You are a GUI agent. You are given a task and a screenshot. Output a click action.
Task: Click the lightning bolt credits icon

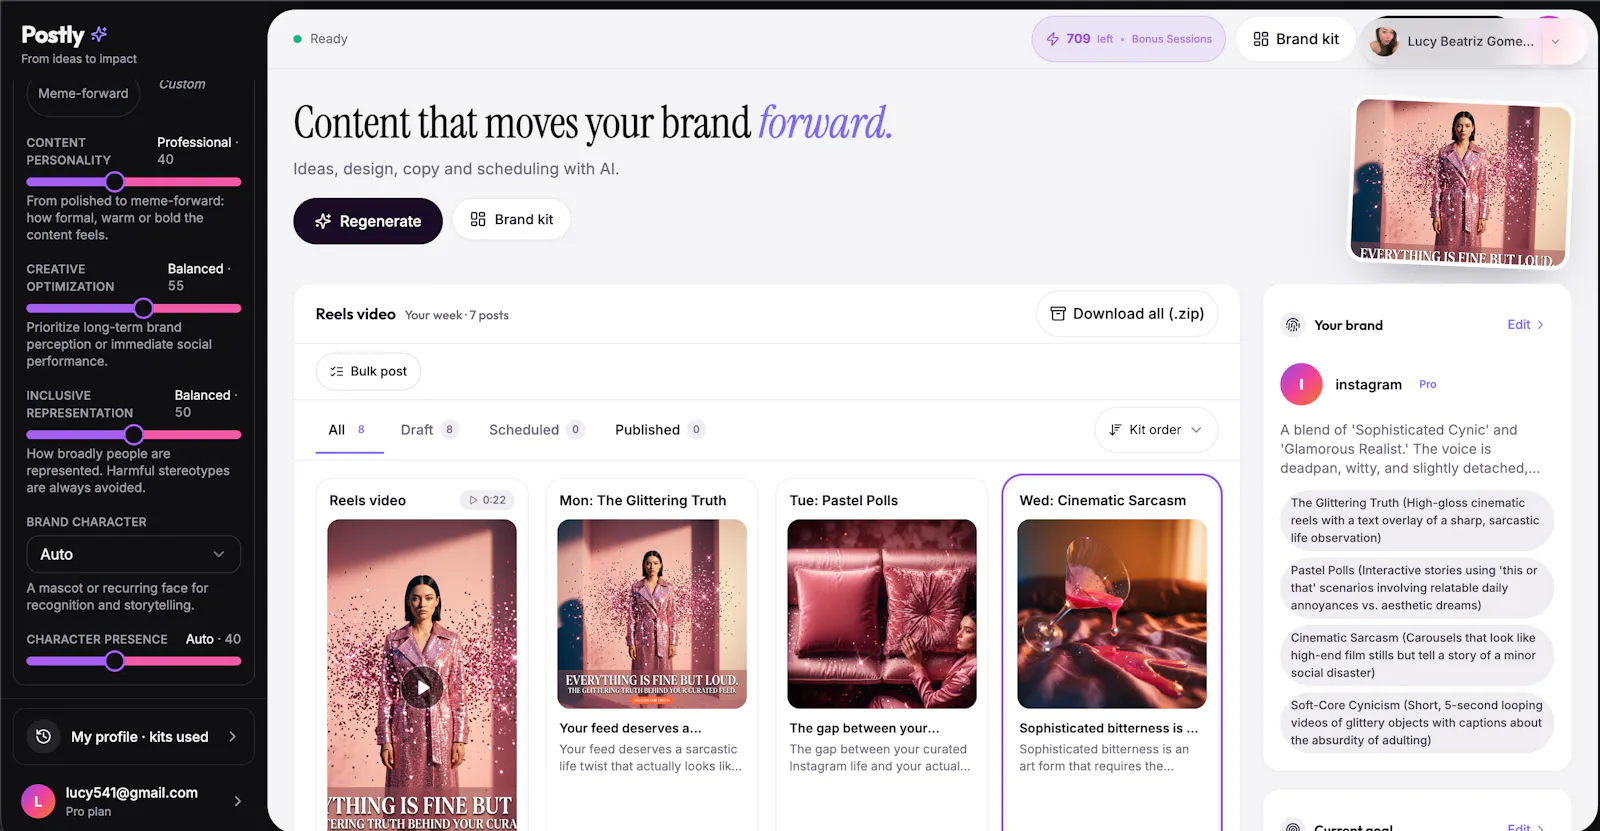pos(1053,39)
